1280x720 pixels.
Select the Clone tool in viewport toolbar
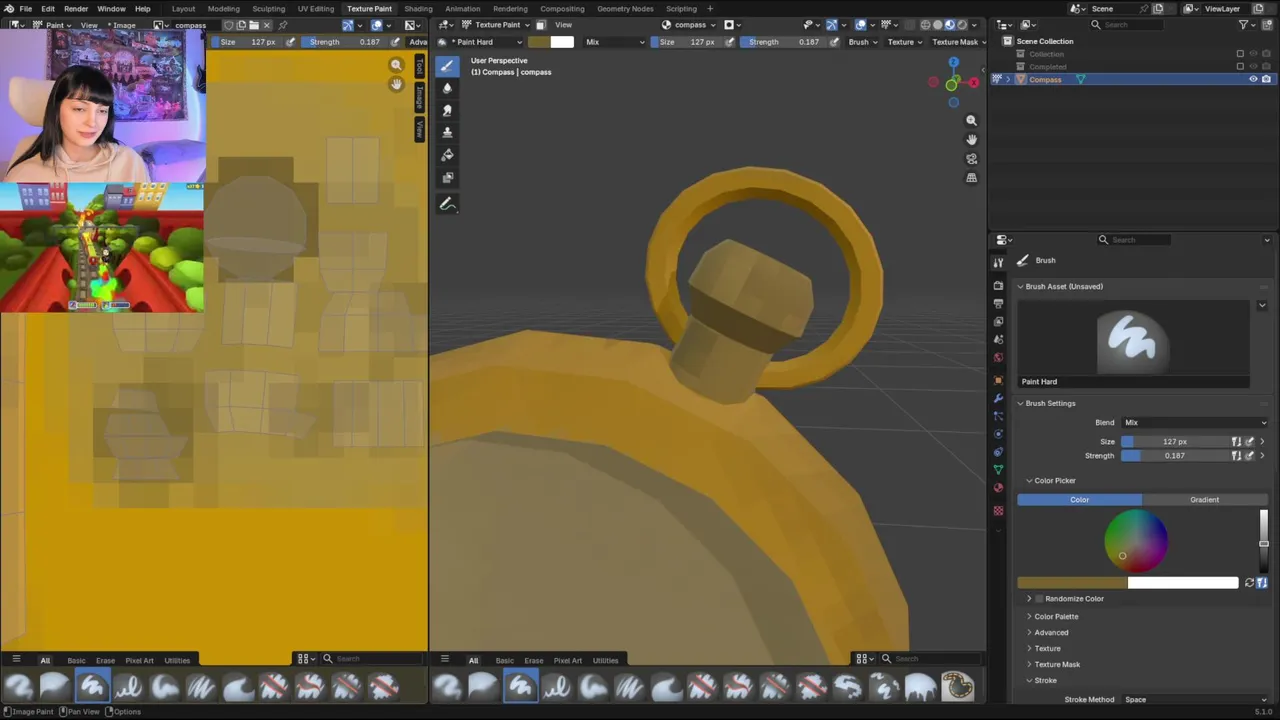point(447,132)
